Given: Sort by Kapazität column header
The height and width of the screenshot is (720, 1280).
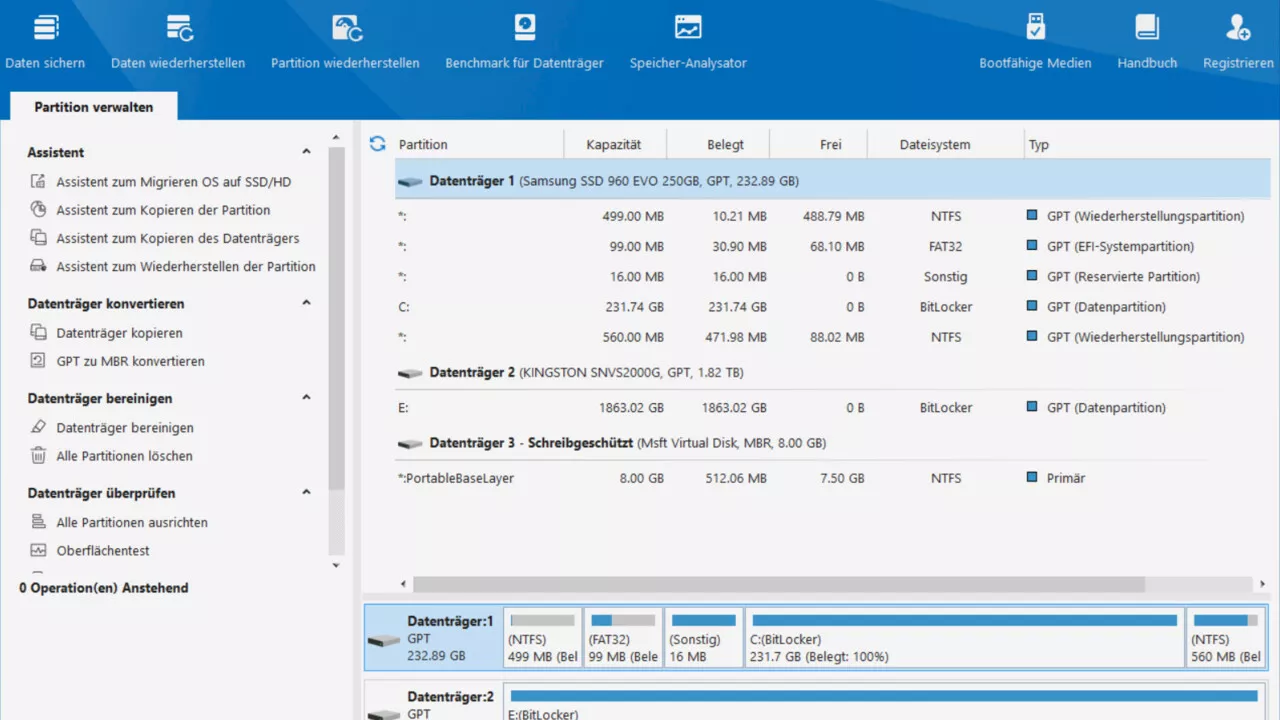Looking at the screenshot, I should coord(615,144).
